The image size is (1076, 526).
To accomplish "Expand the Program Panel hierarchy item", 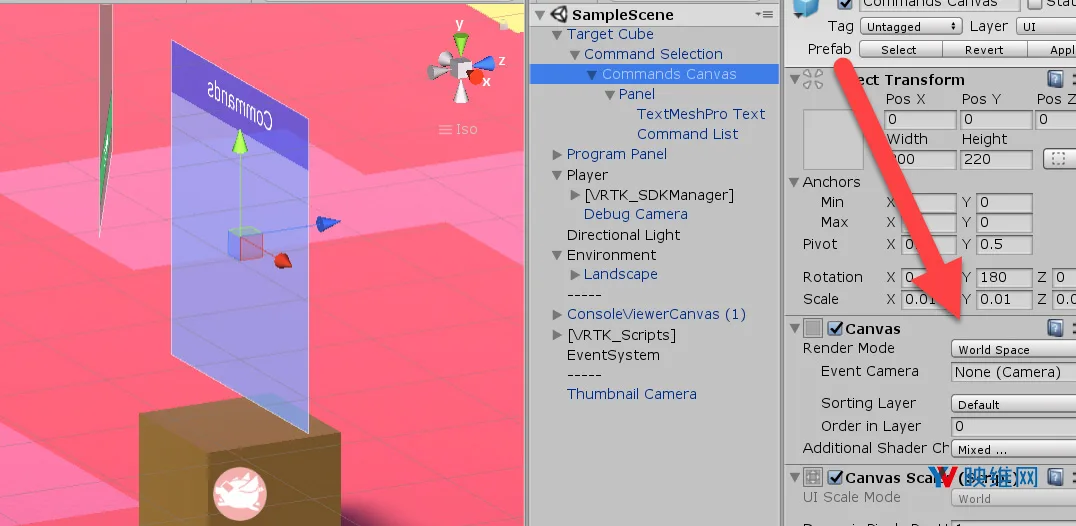I will (x=557, y=155).
